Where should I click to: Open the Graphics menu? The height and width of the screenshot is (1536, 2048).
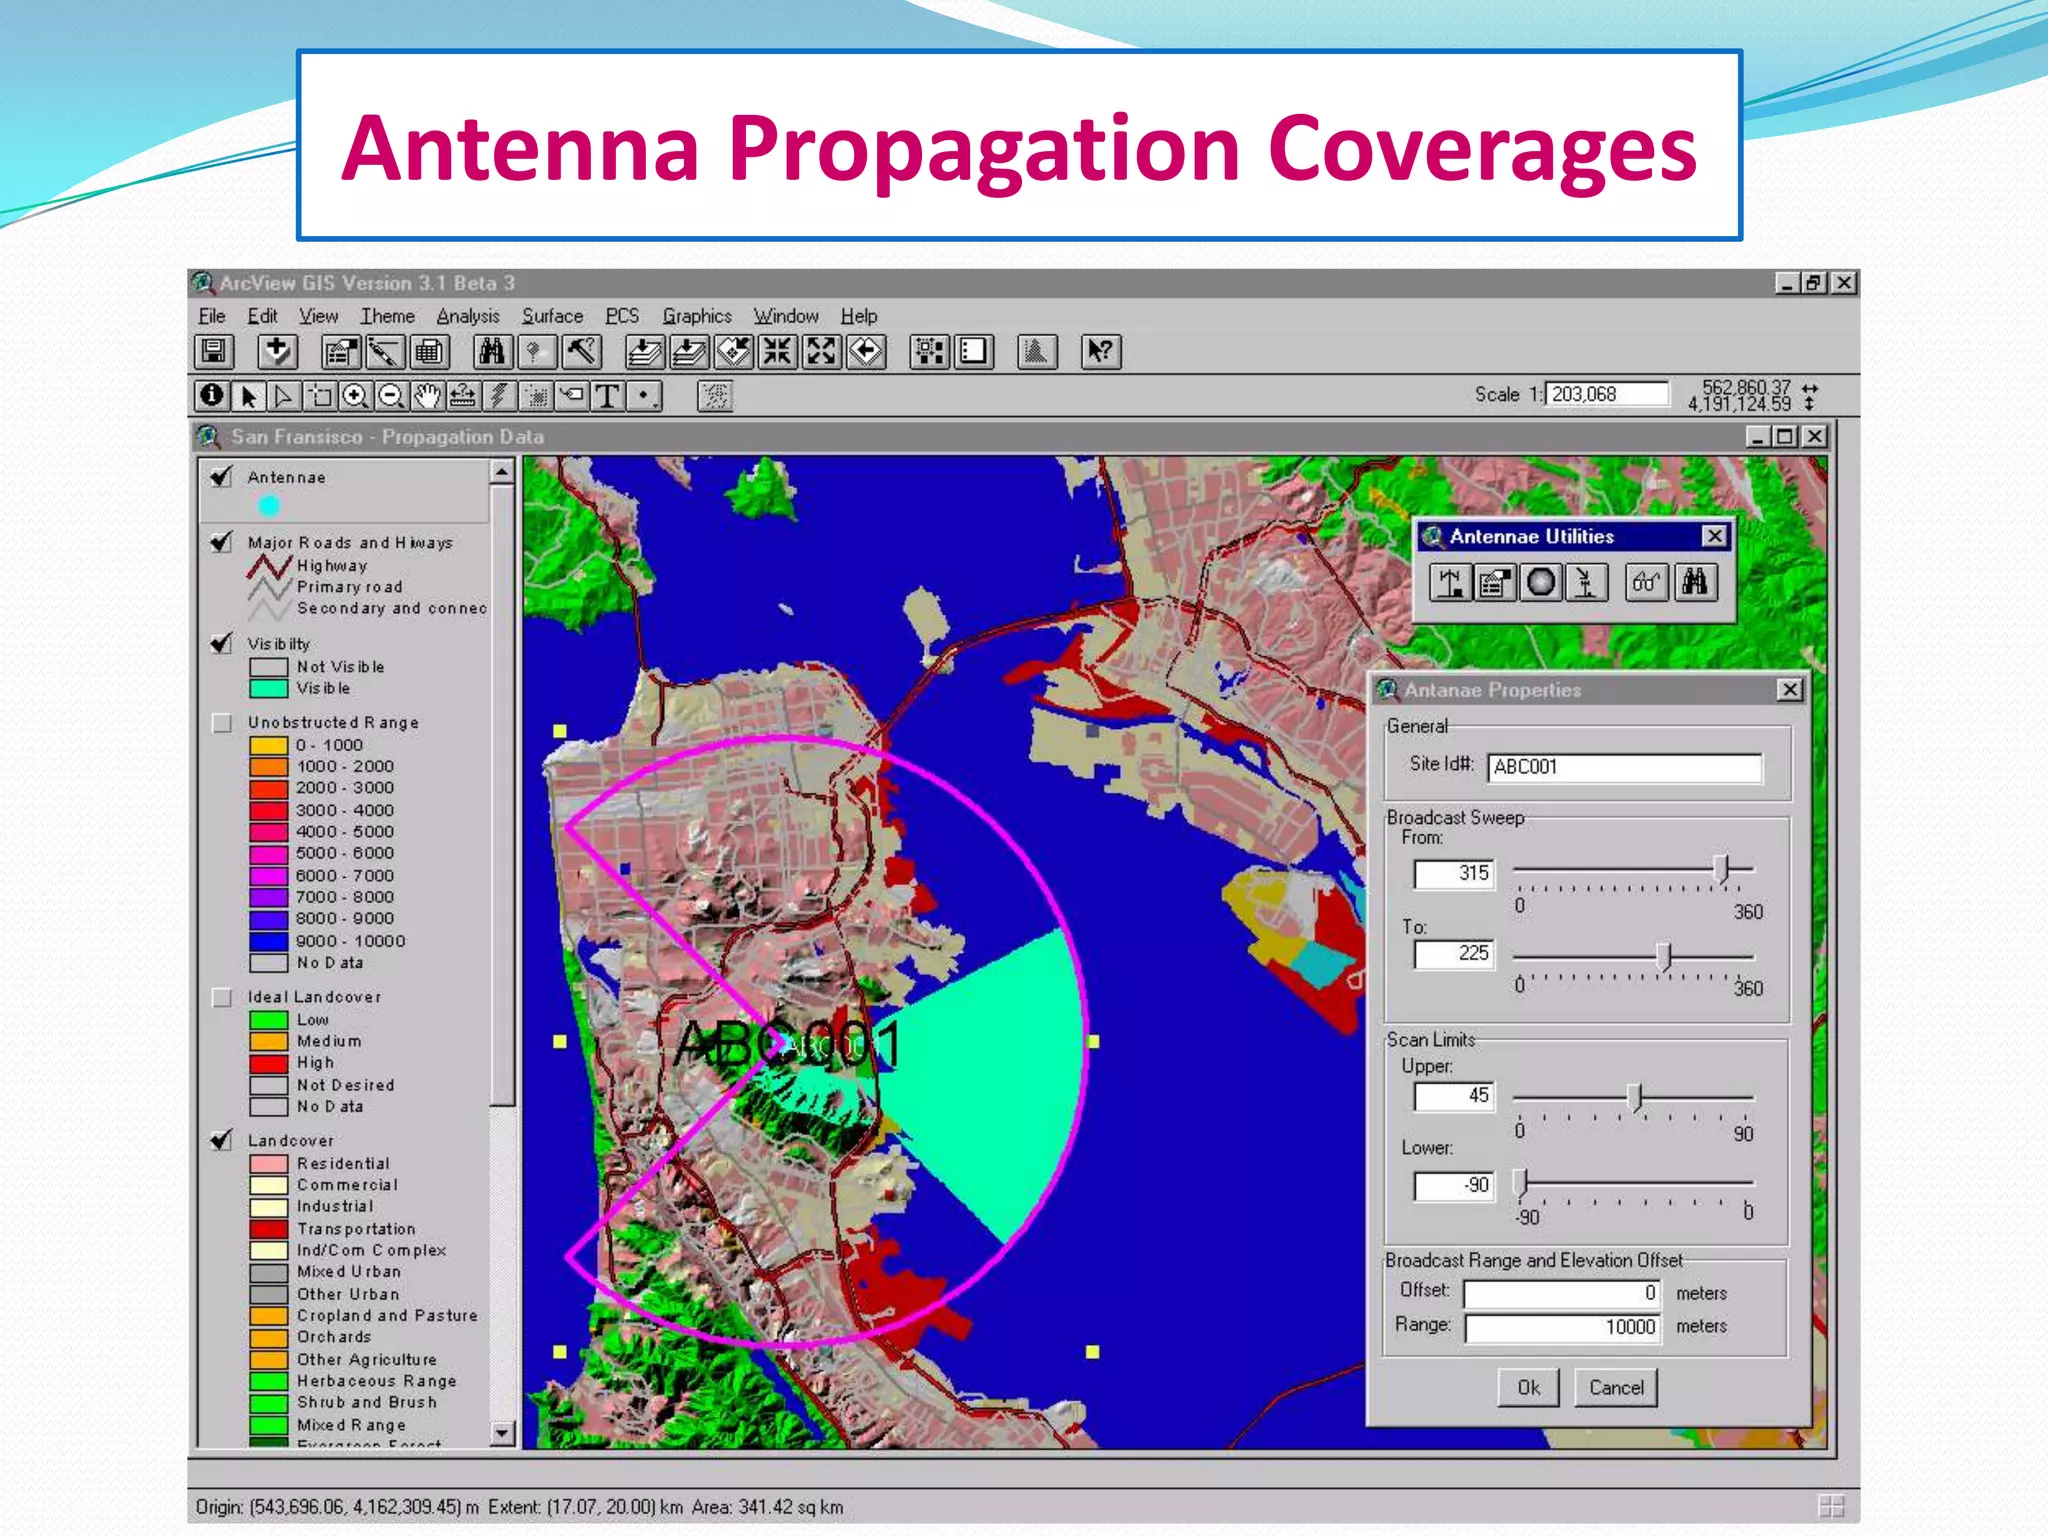point(697,316)
